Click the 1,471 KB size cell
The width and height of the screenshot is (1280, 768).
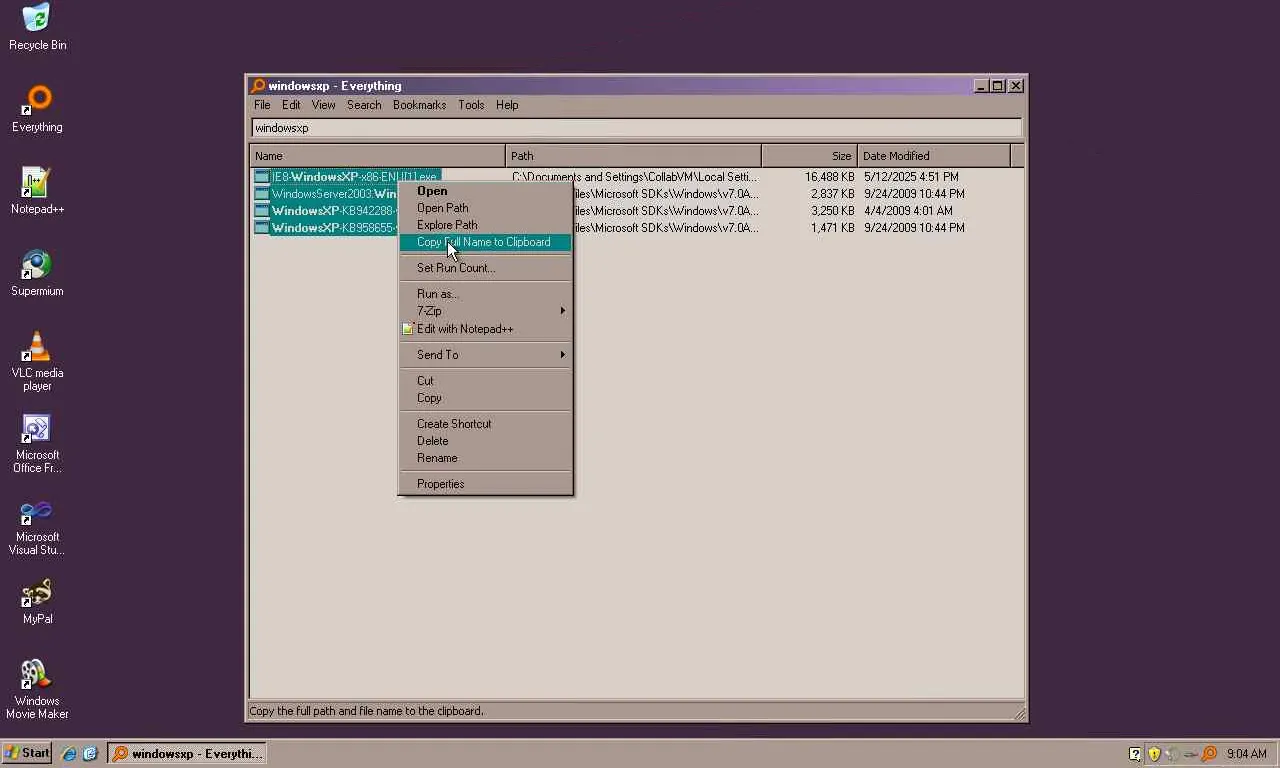click(833, 228)
